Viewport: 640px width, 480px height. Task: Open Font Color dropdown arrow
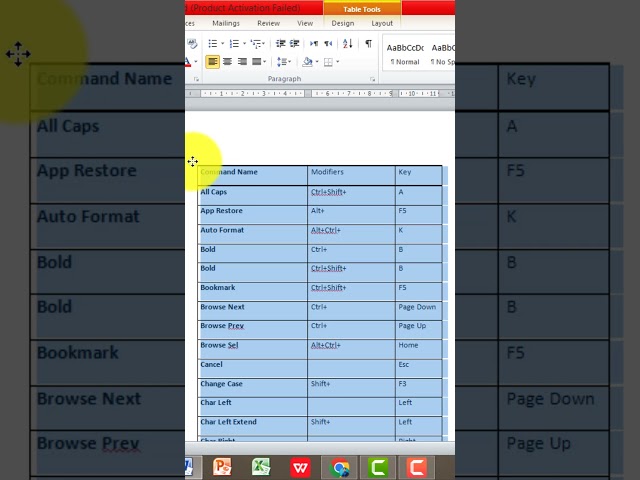click(196, 62)
